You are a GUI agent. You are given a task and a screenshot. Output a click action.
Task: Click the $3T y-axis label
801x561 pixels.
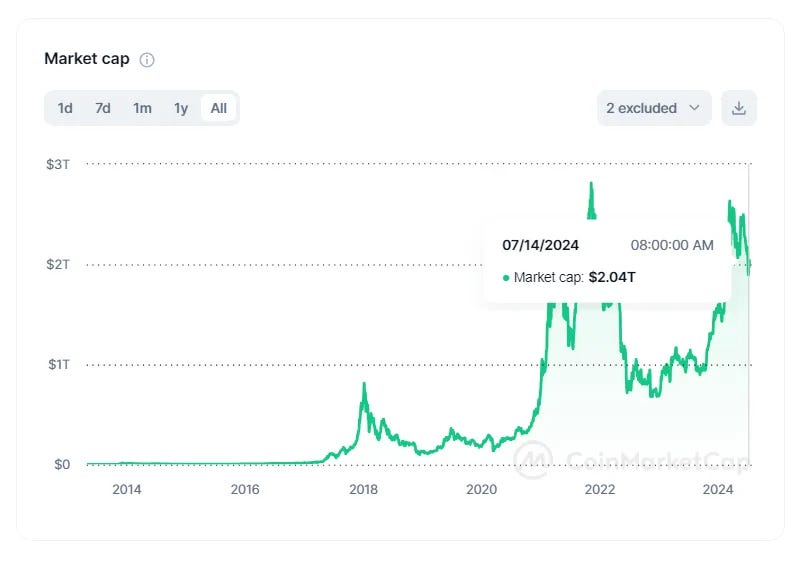(58, 163)
